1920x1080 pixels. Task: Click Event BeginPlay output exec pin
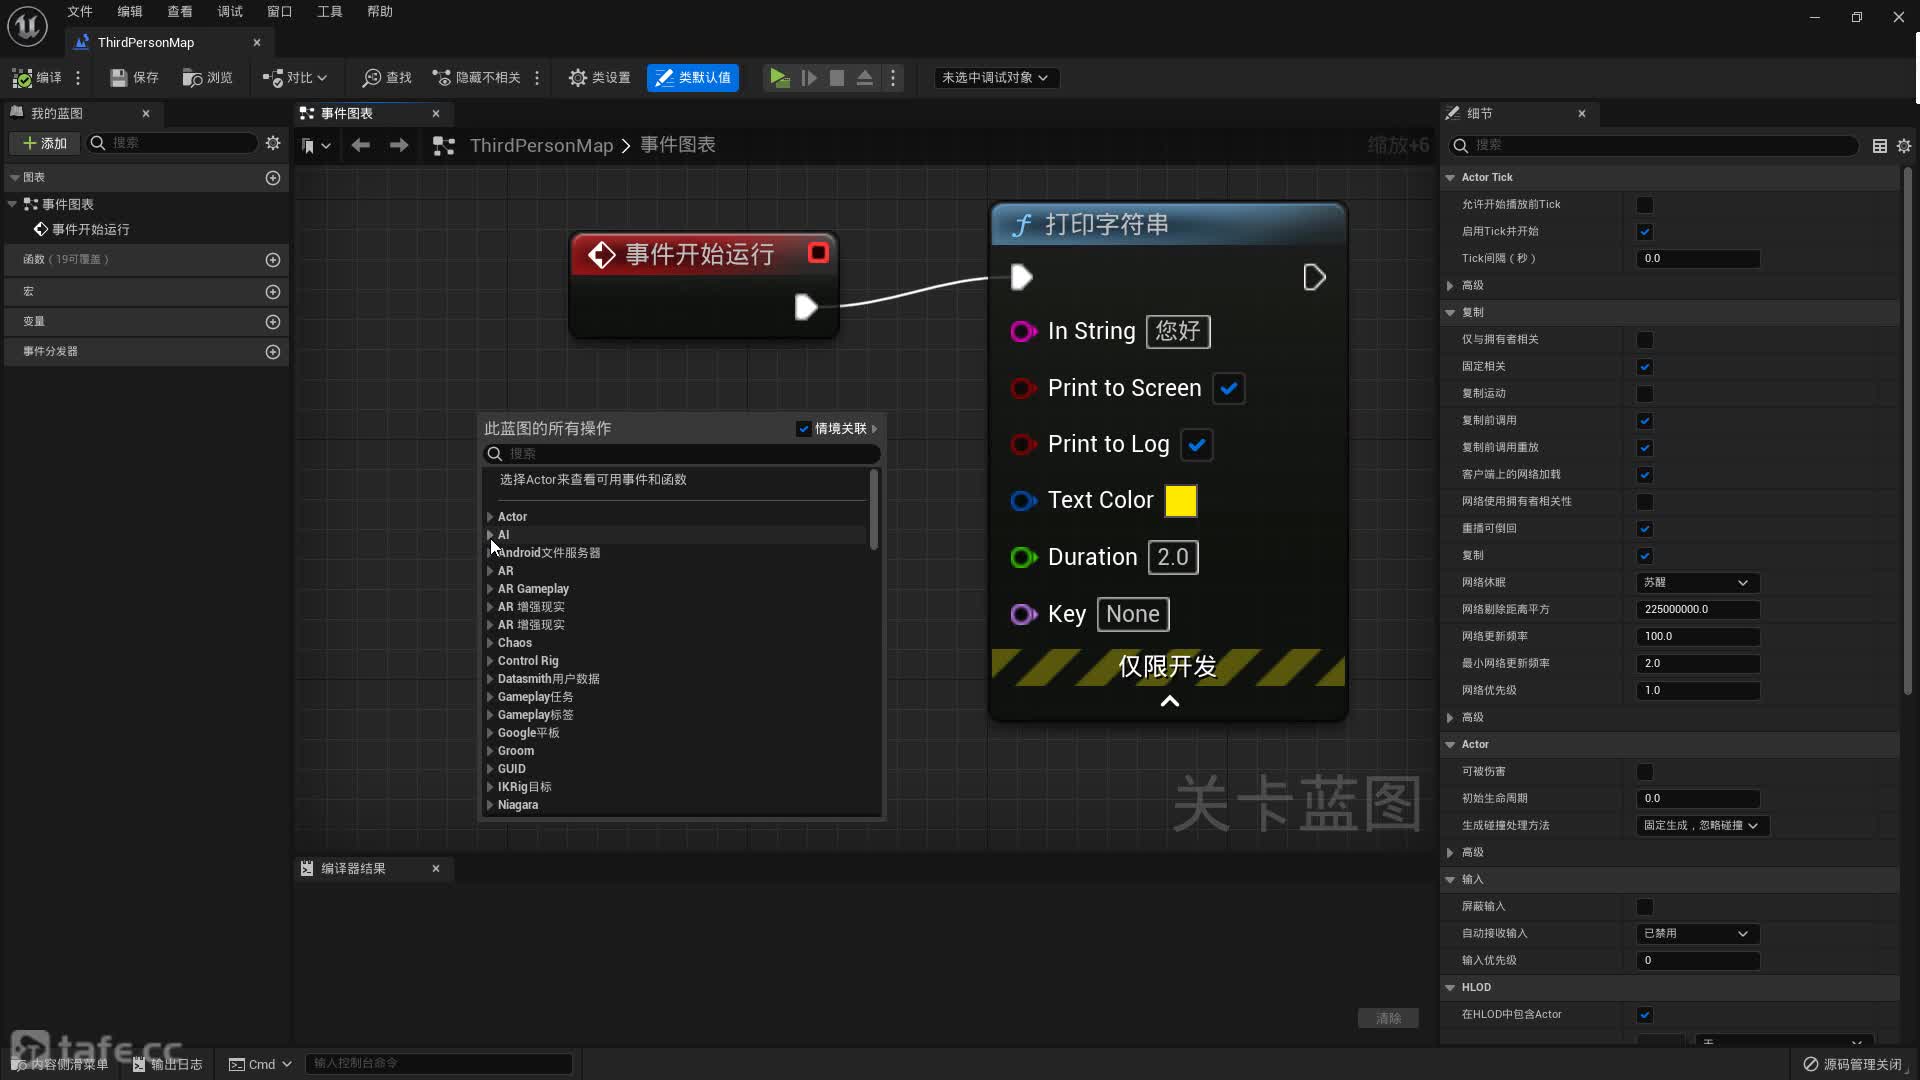point(806,306)
